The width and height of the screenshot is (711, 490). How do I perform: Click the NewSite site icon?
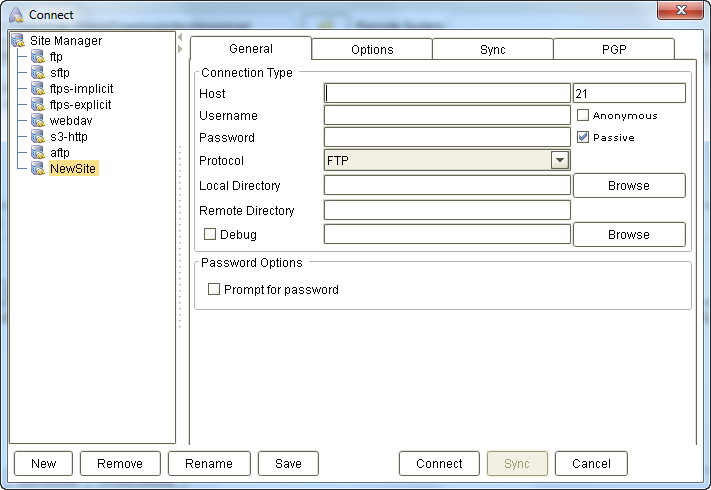pos(38,169)
